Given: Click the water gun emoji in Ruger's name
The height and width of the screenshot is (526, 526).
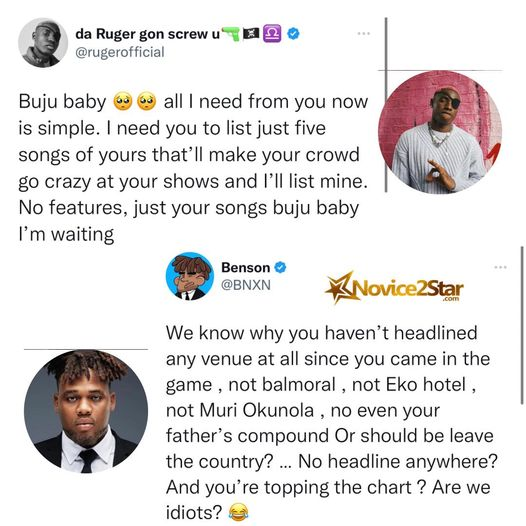Looking at the screenshot, I should [x=231, y=34].
